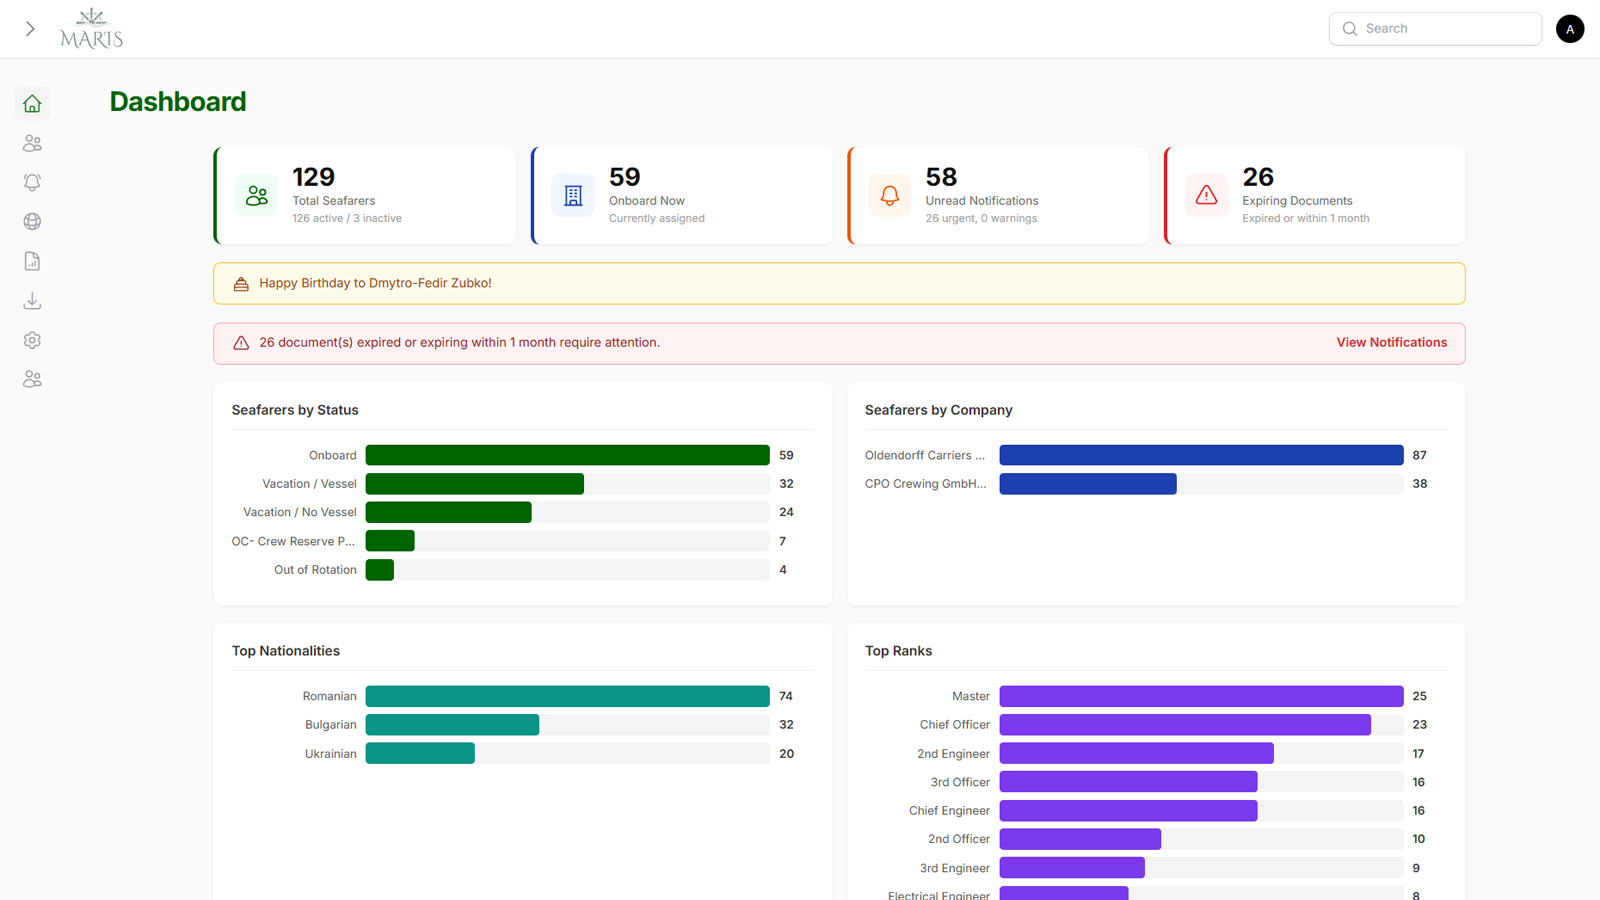This screenshot has width=1600, height=900.
Task: Click the Dashboard page heading
Action: pyautogui.click(x=178, y=101)
